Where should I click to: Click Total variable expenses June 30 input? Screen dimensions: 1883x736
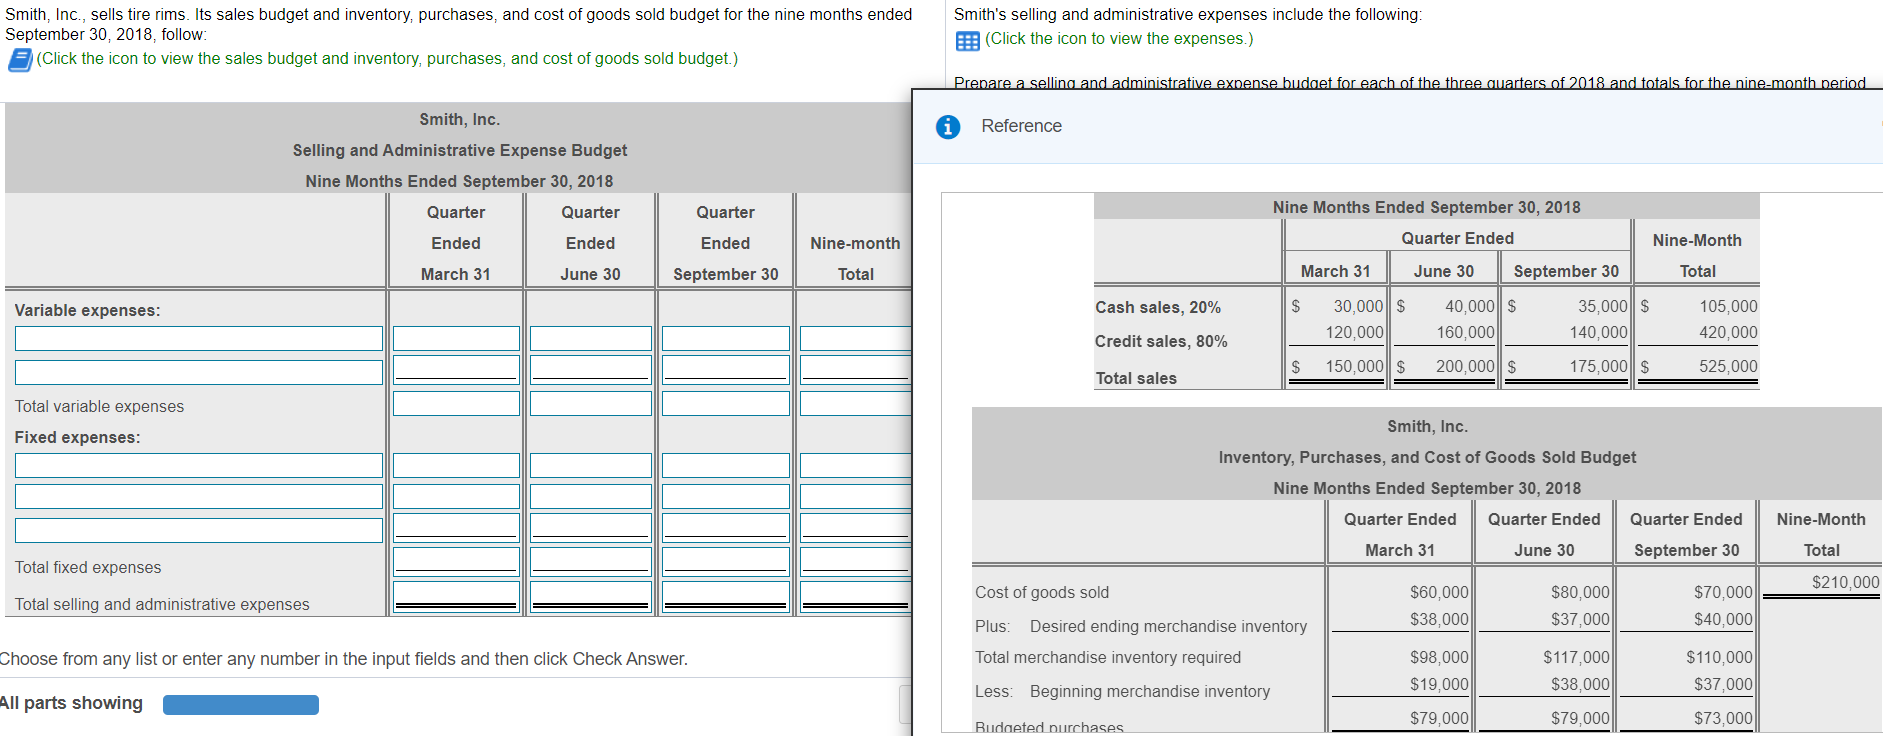591,403
